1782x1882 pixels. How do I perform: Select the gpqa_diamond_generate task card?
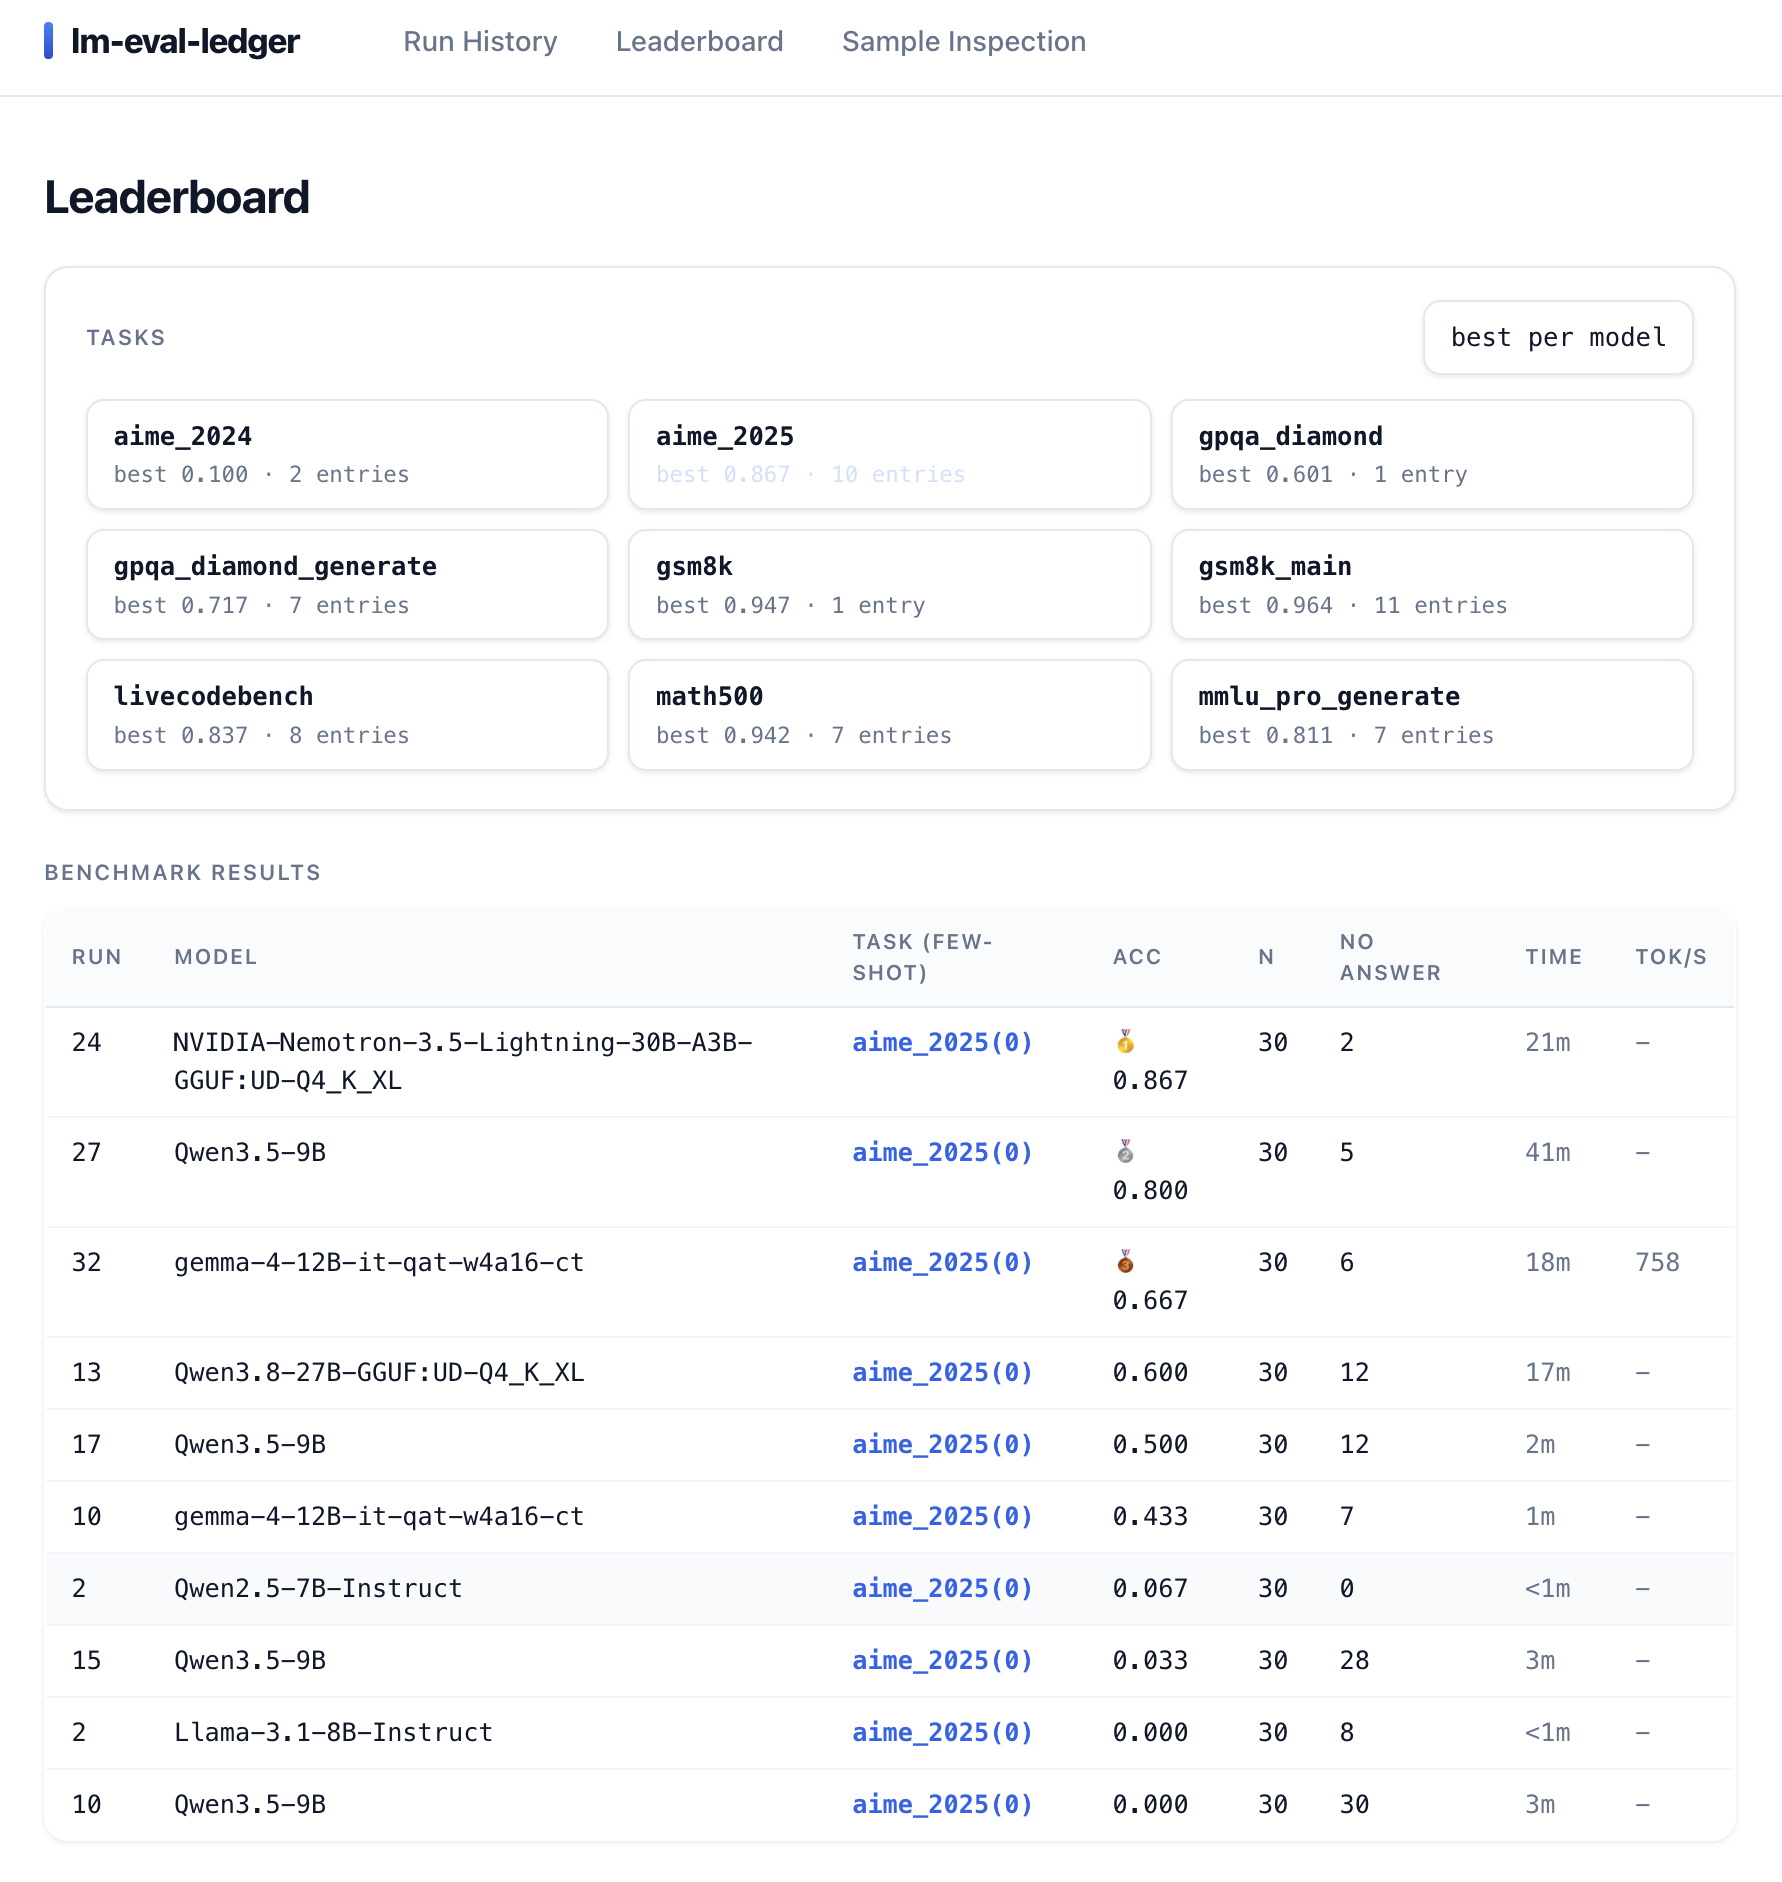point(347,585)
